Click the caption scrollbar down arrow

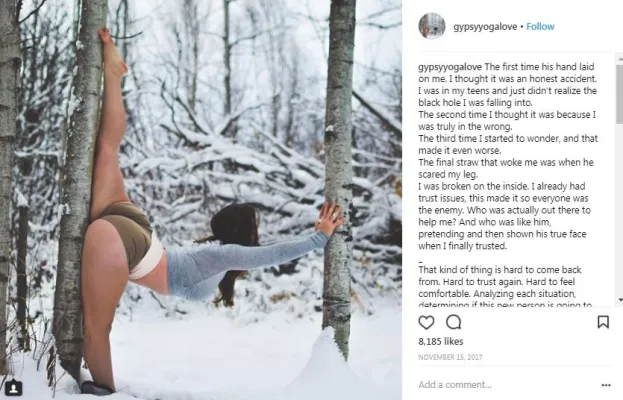[620, 300]
